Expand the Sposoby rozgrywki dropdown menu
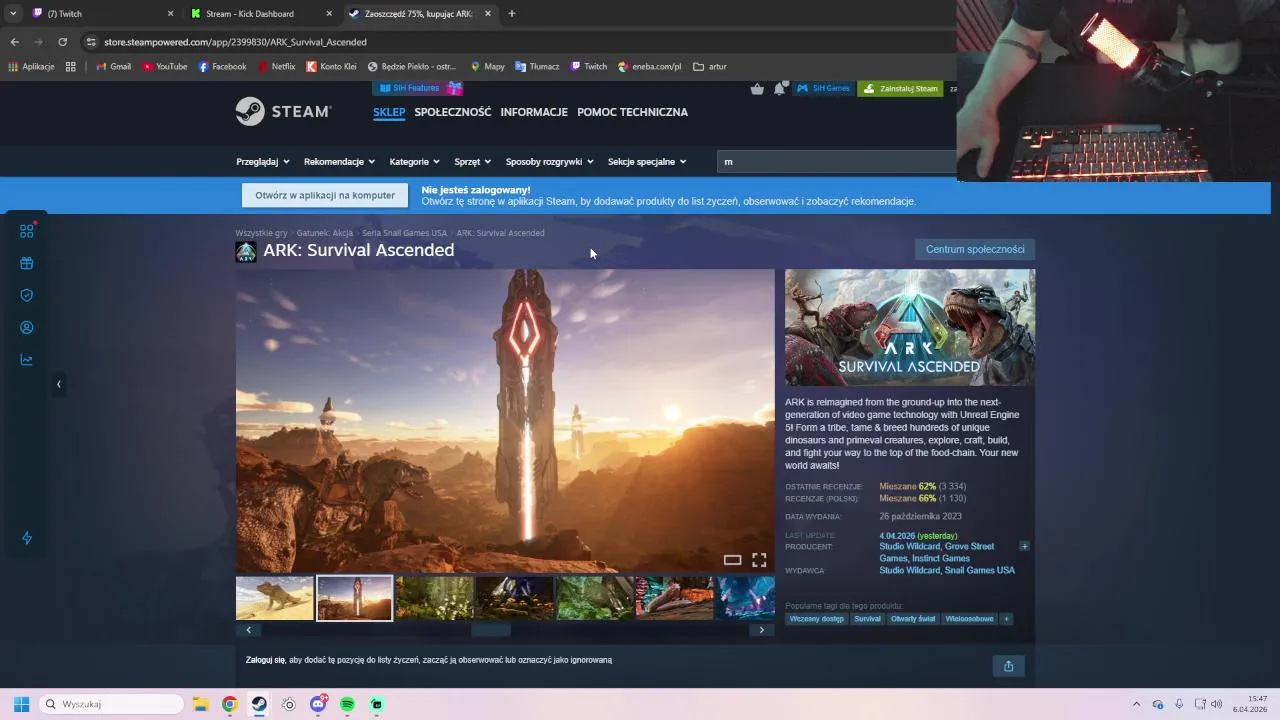 pos(550,161)
